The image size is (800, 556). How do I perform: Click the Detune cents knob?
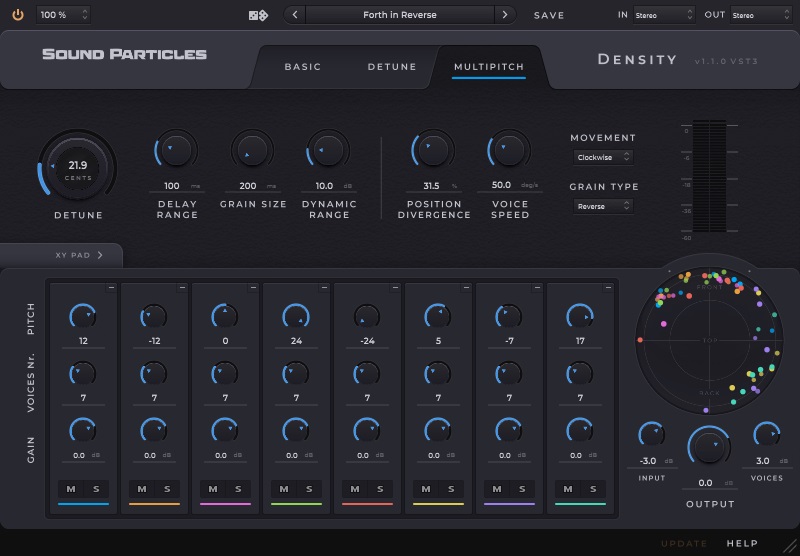77,168
